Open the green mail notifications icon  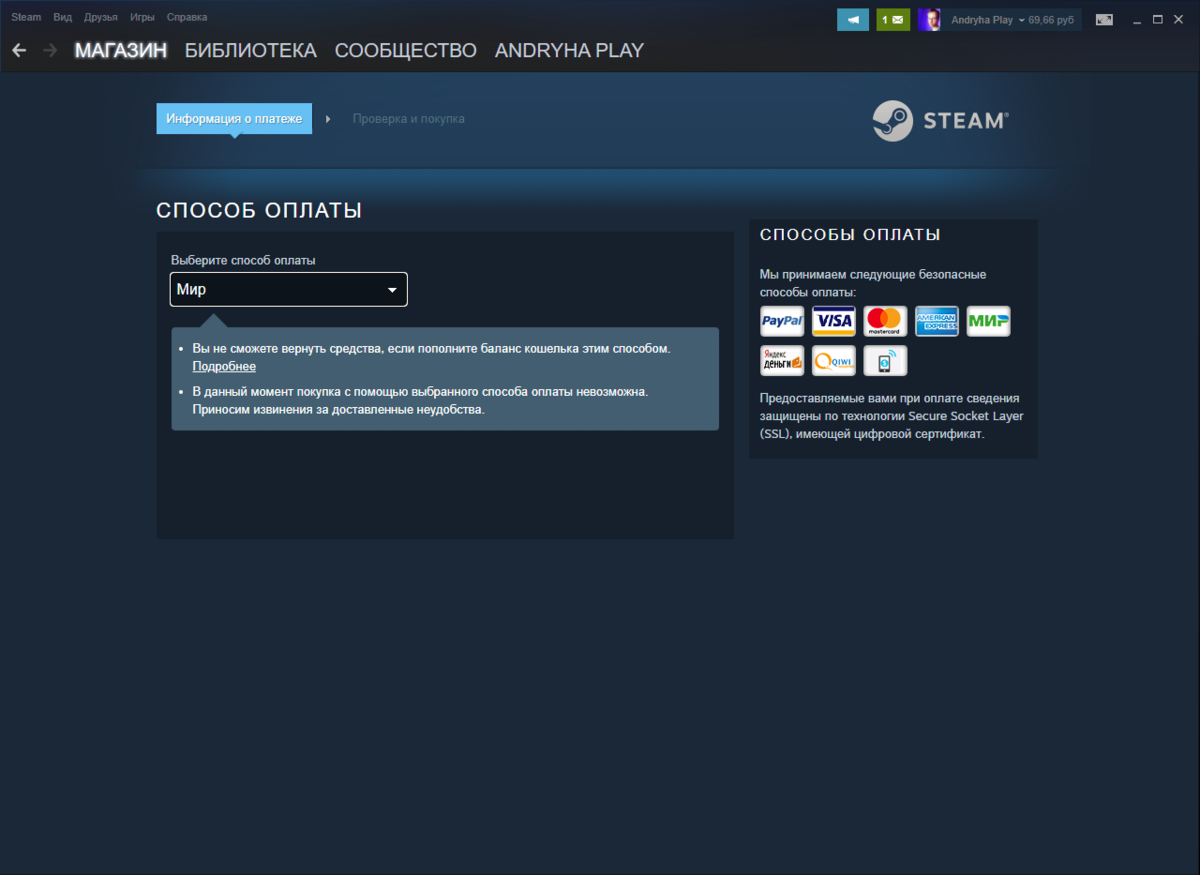[893, 19]
